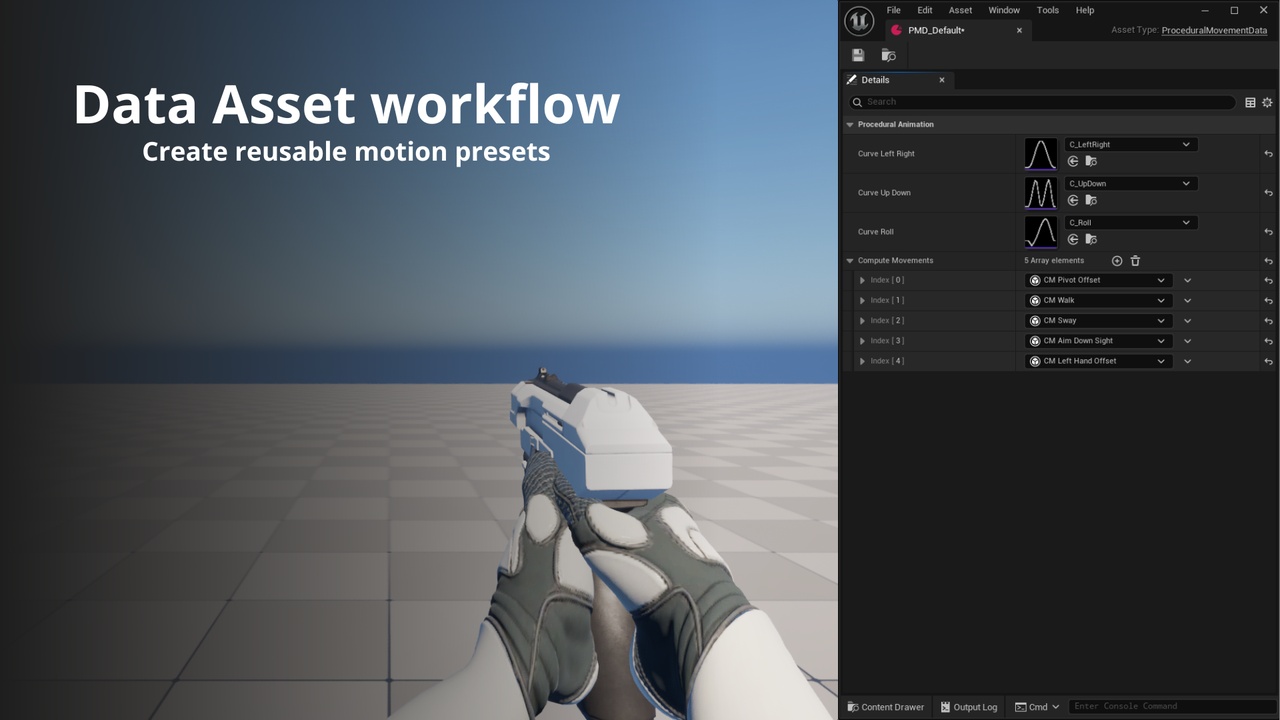The height and width of the screenshot is (720, 1280).
Task: Open CM Pivot Offset class dropdown
Action: pos(1098,280)
